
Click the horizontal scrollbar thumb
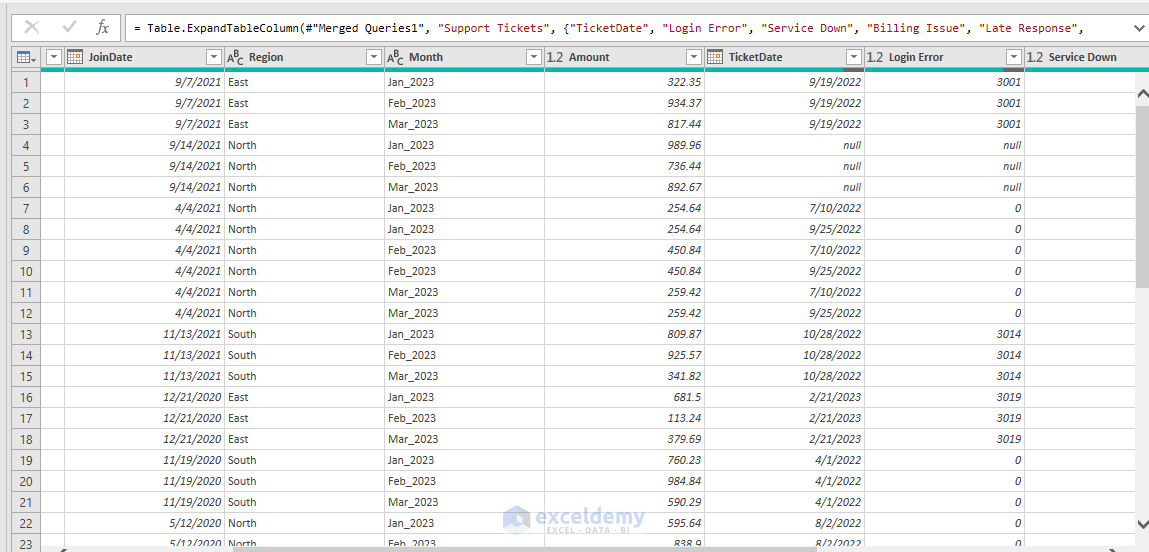pos(524,548)
